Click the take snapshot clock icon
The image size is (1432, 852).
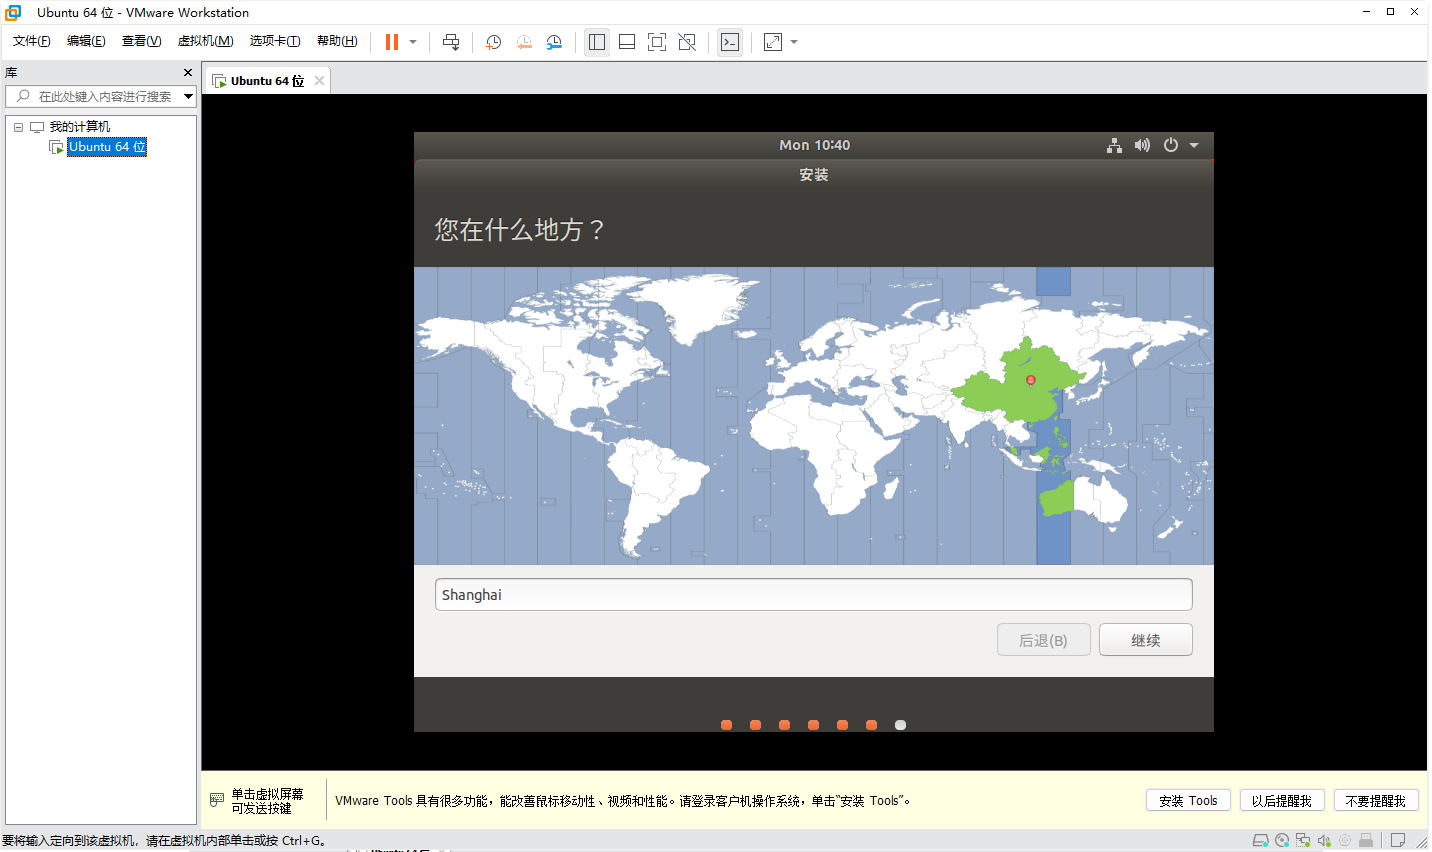(x=493, y=42)
